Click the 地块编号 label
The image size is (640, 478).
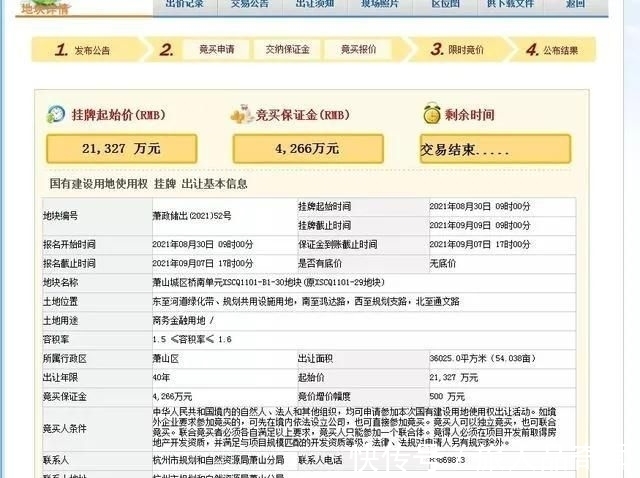[x=60, y=216]
